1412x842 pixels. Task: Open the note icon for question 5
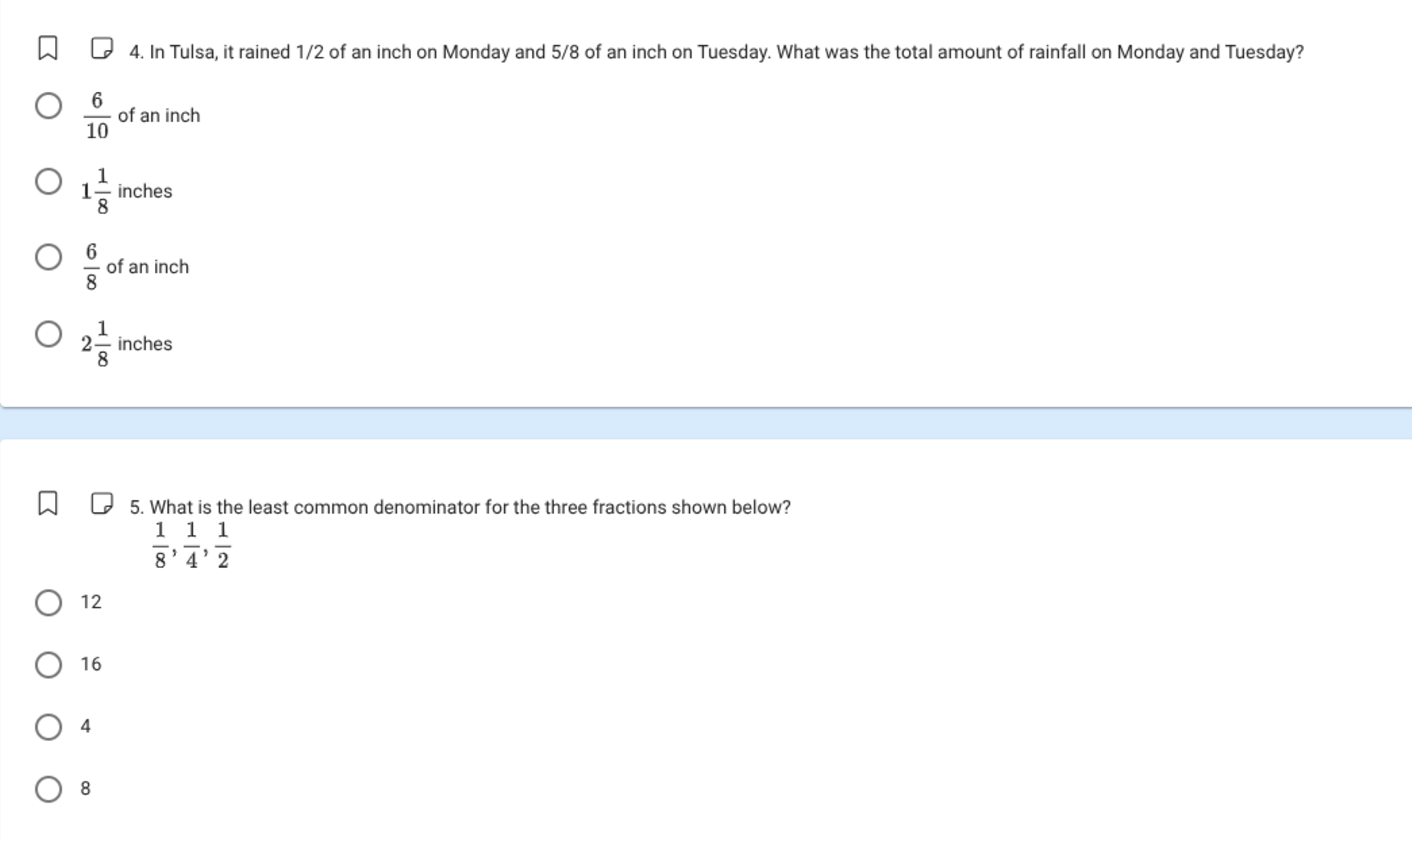click(x=101, y=503)
